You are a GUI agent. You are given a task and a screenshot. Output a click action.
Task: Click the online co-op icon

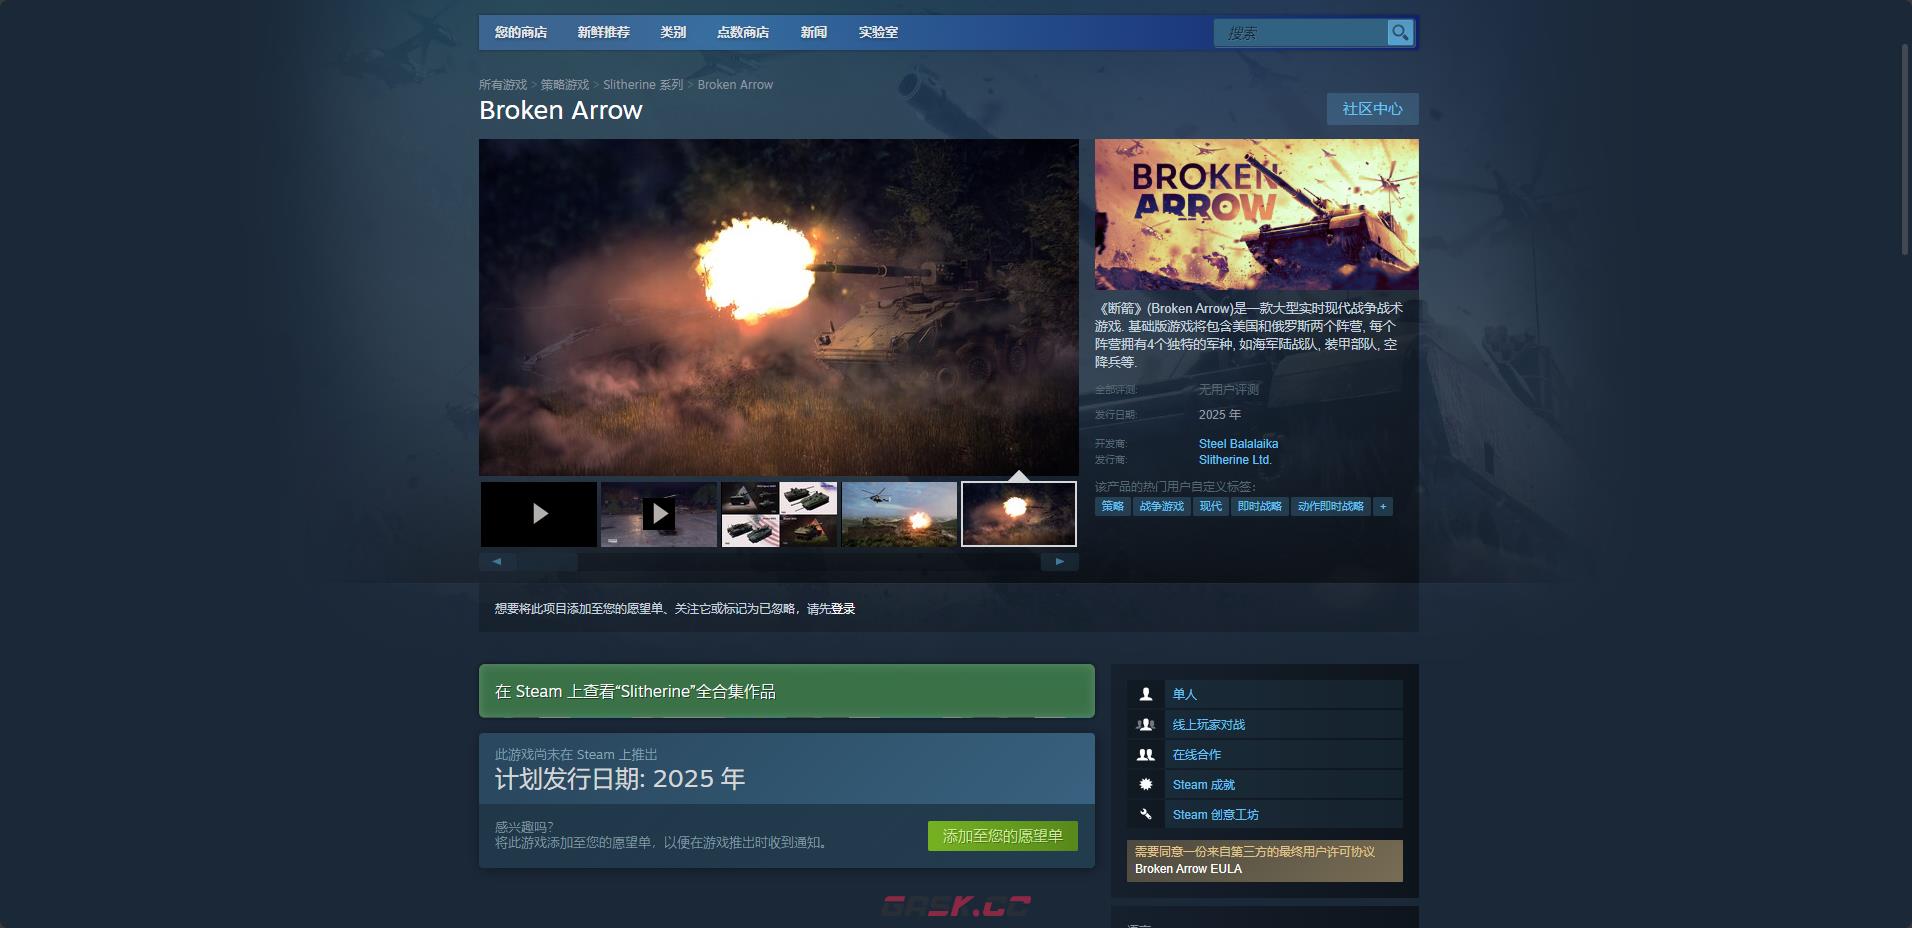(1146, 755)
